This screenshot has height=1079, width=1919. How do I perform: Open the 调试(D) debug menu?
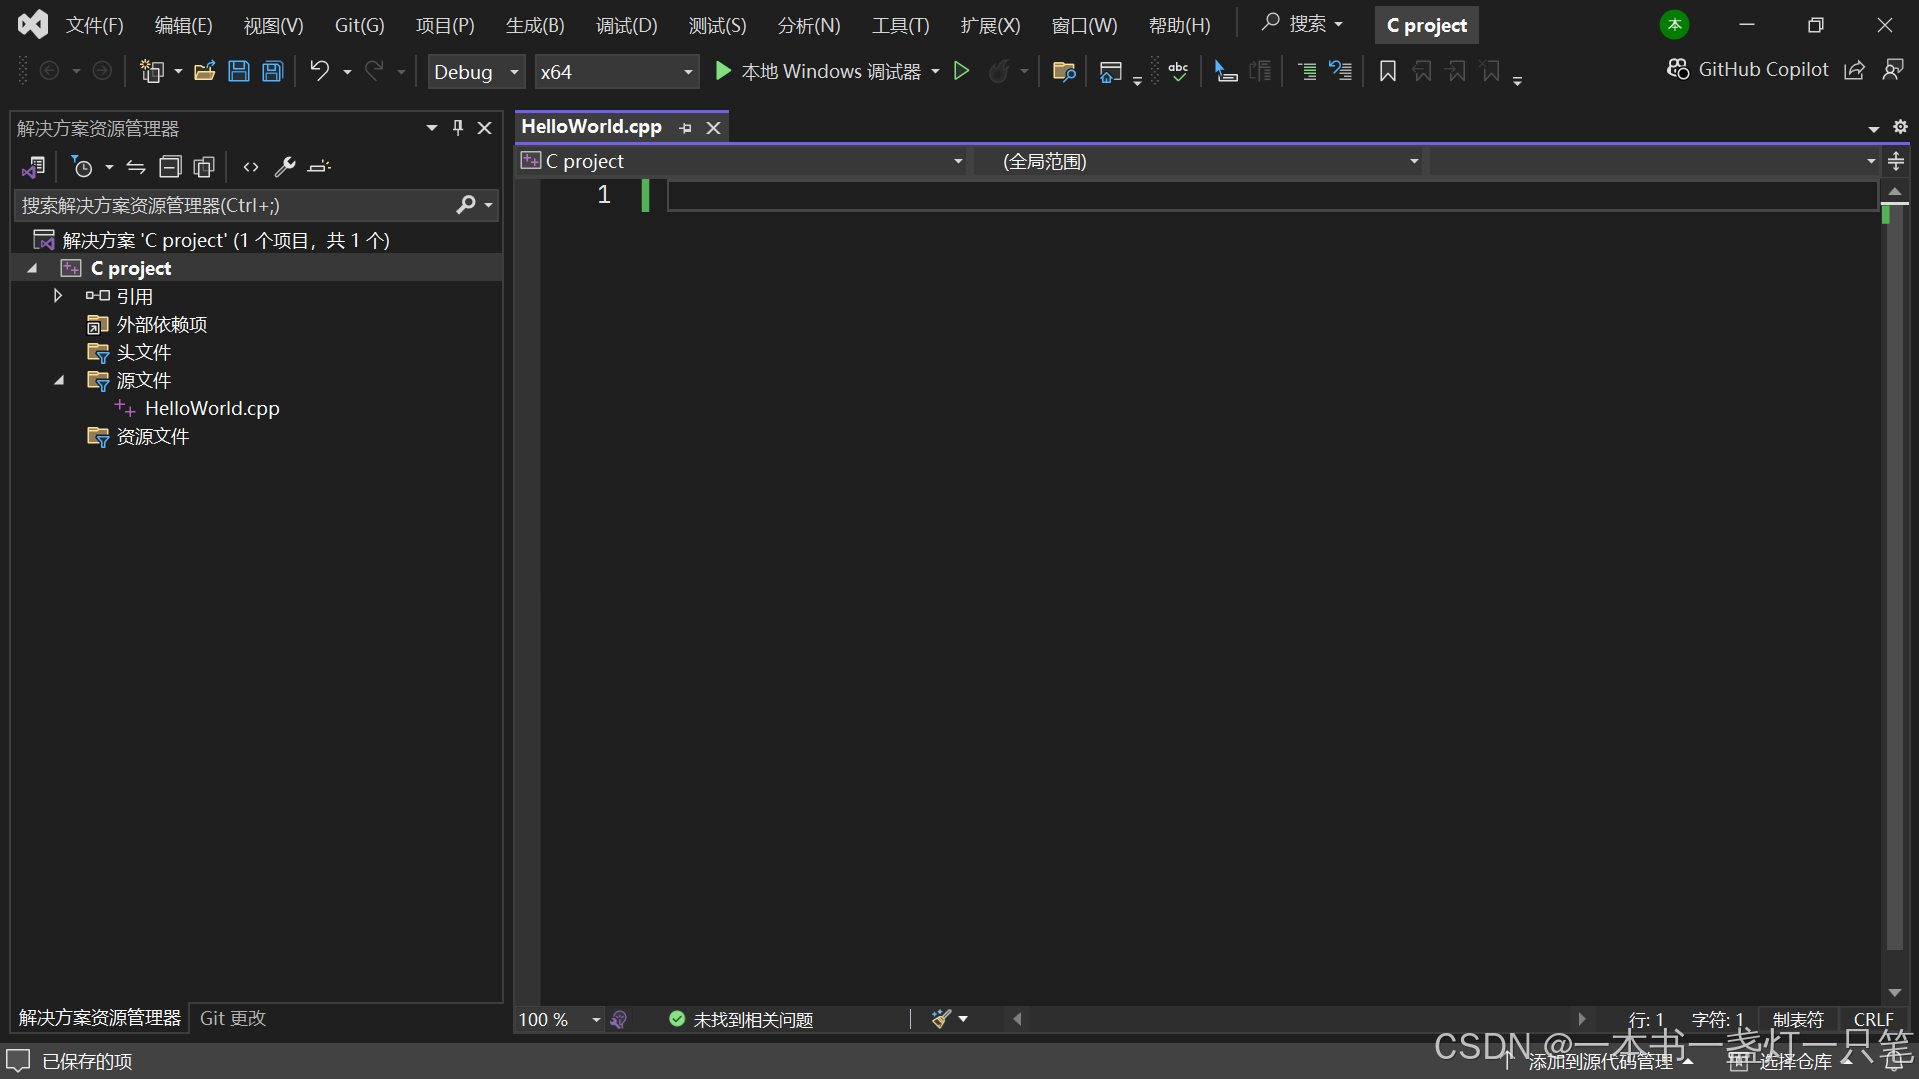(626, 25)
